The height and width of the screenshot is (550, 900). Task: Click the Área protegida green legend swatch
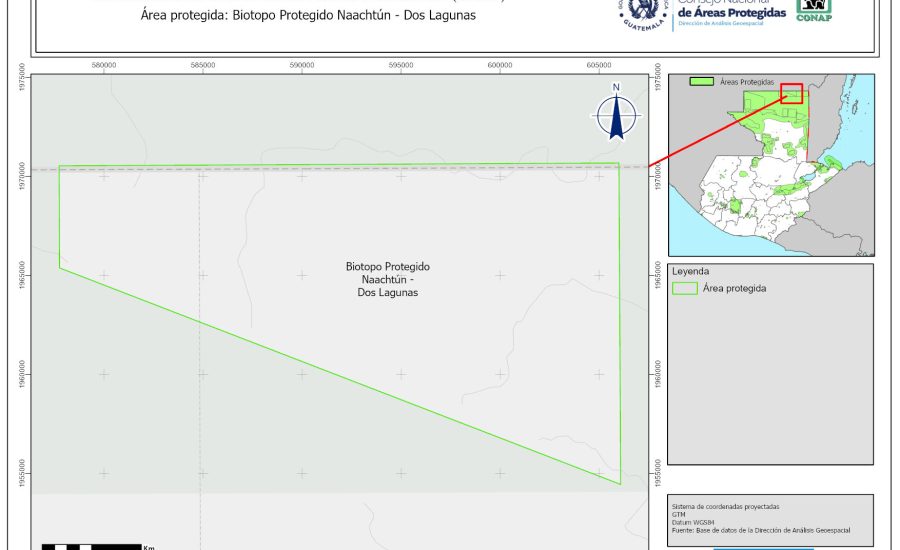click(685, 288)
